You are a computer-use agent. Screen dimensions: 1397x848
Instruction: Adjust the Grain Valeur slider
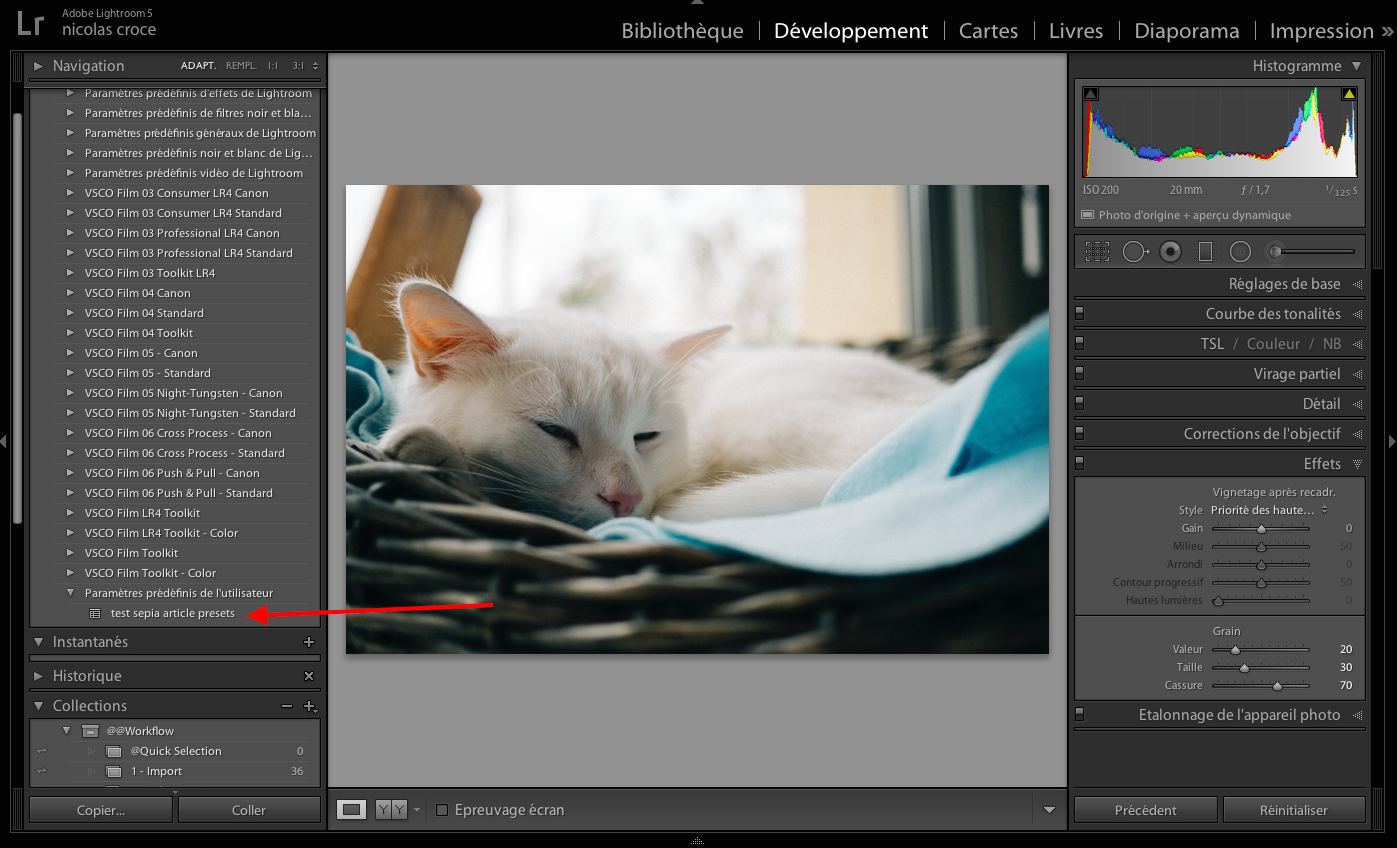[x=1236, y=650]
